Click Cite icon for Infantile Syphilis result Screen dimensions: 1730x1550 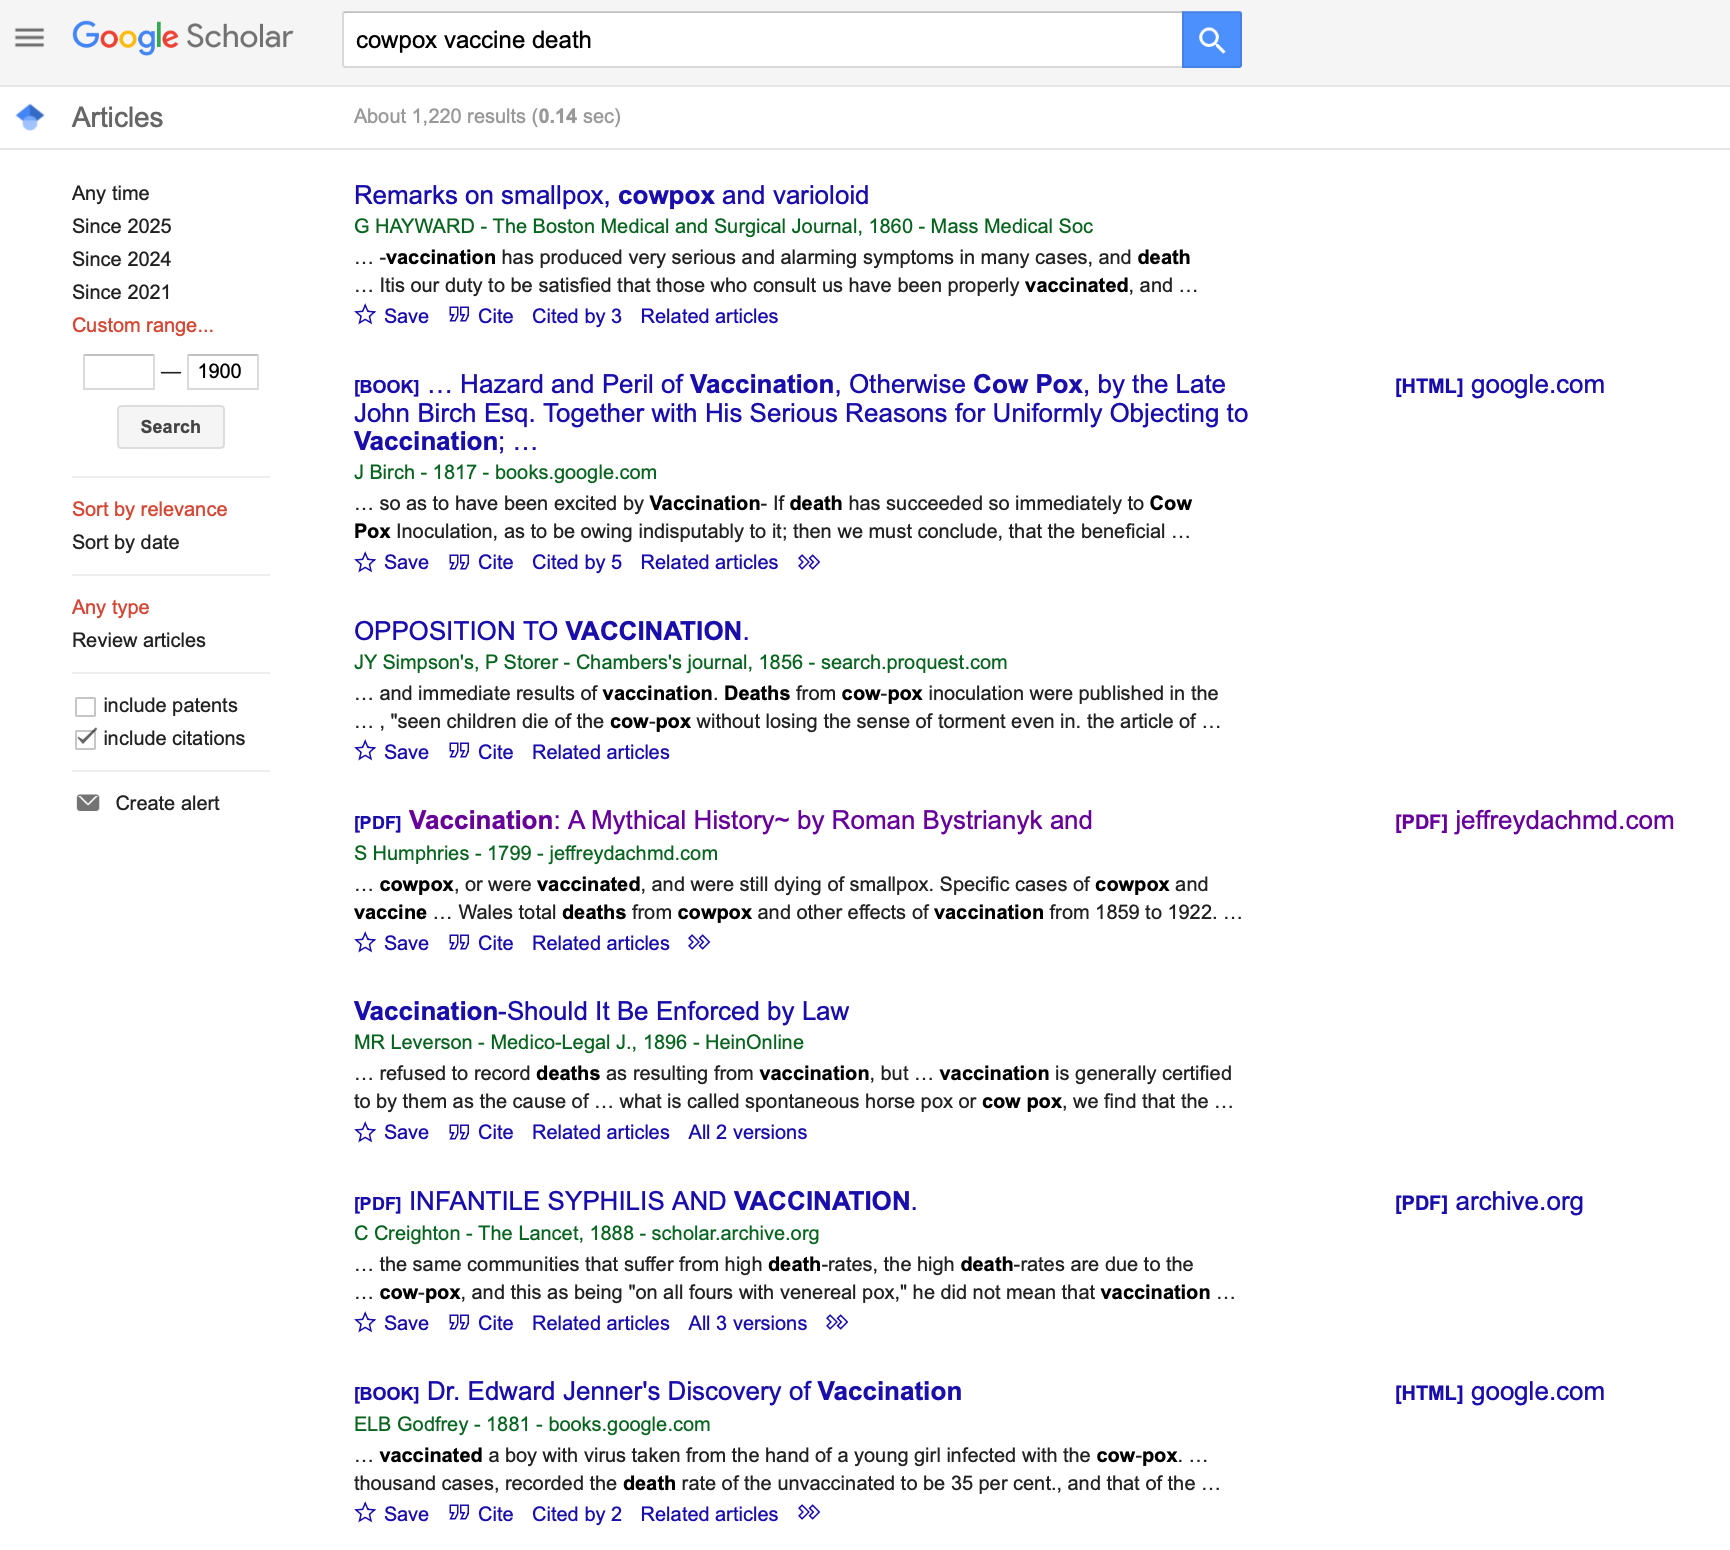459,1322
